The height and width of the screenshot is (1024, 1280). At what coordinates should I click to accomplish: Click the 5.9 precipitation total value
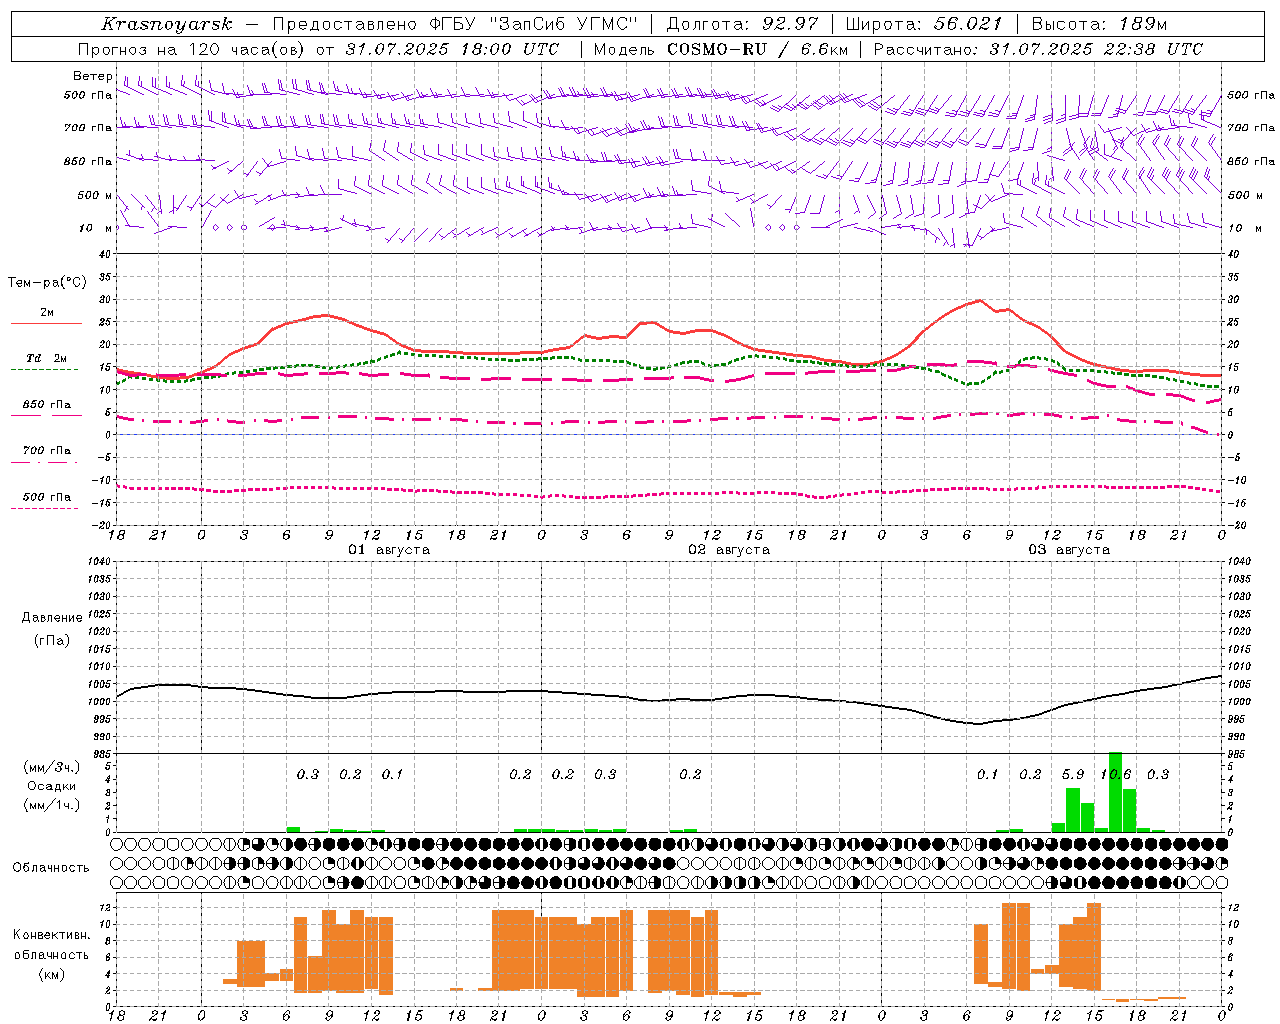[x=1073, y=774]
